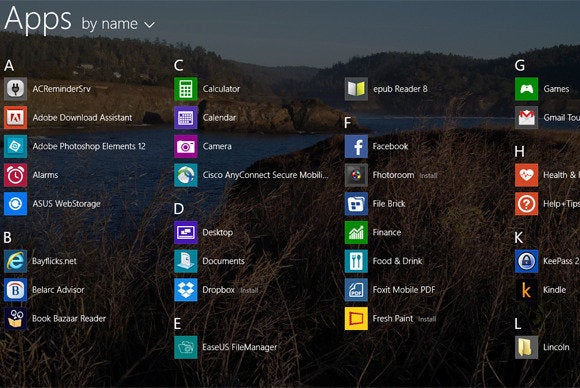This screenshot has height=388, width=580.
Task: Launch the Camera app icon
Action: [186, 146]
